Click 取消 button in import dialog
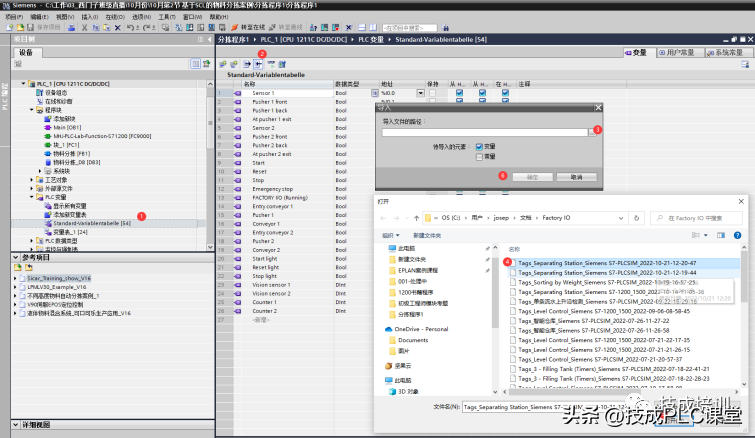Image resolution: width=755 pixels, height=438 pixels. click(576, 177)
